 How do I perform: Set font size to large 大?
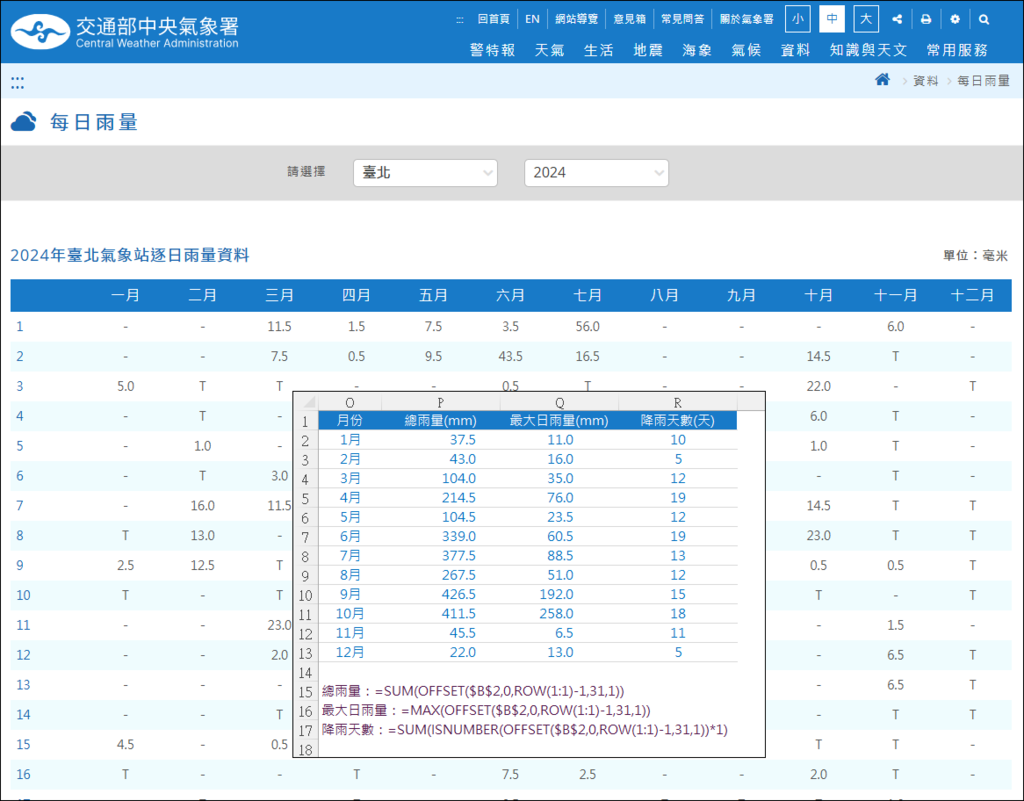click(x=866, y=19)
